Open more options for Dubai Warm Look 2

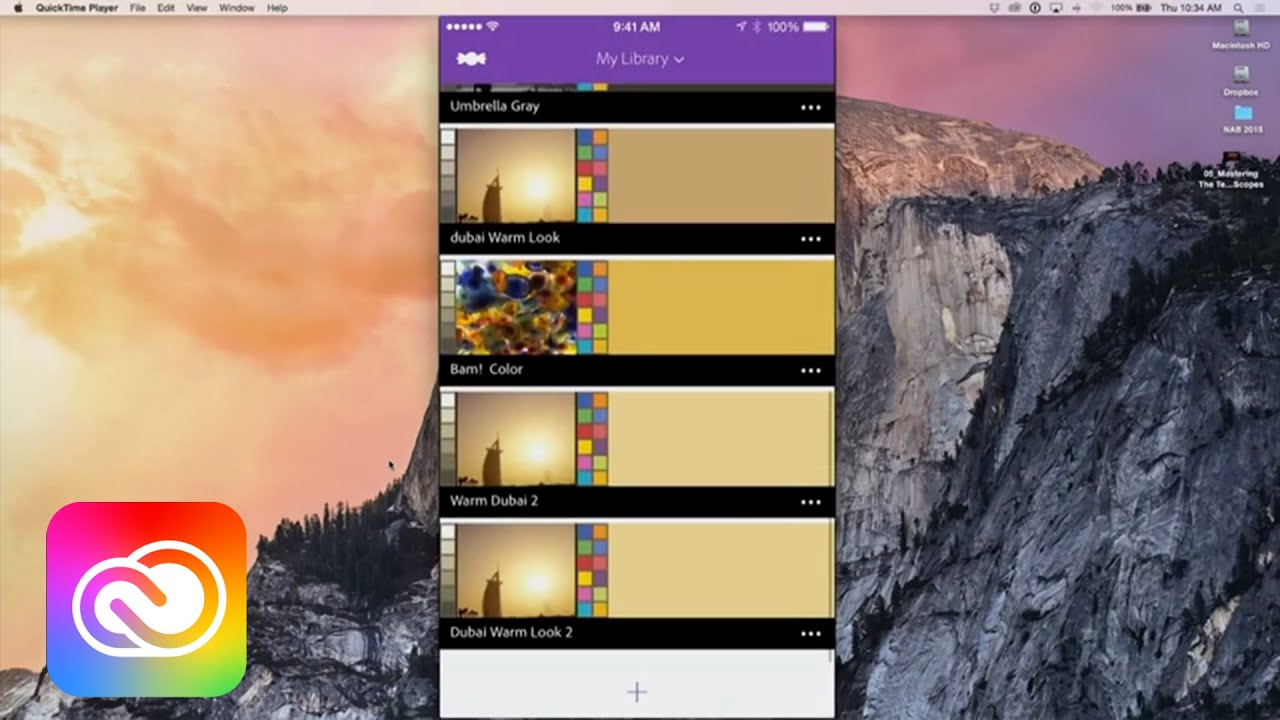coord(811,634)
